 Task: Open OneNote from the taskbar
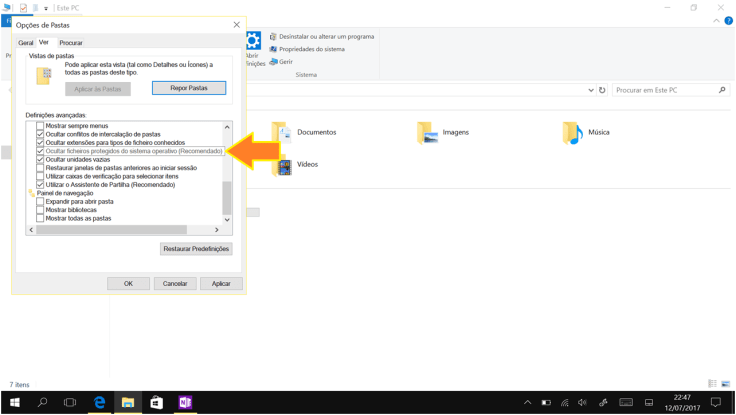click(x=185, y=402)
